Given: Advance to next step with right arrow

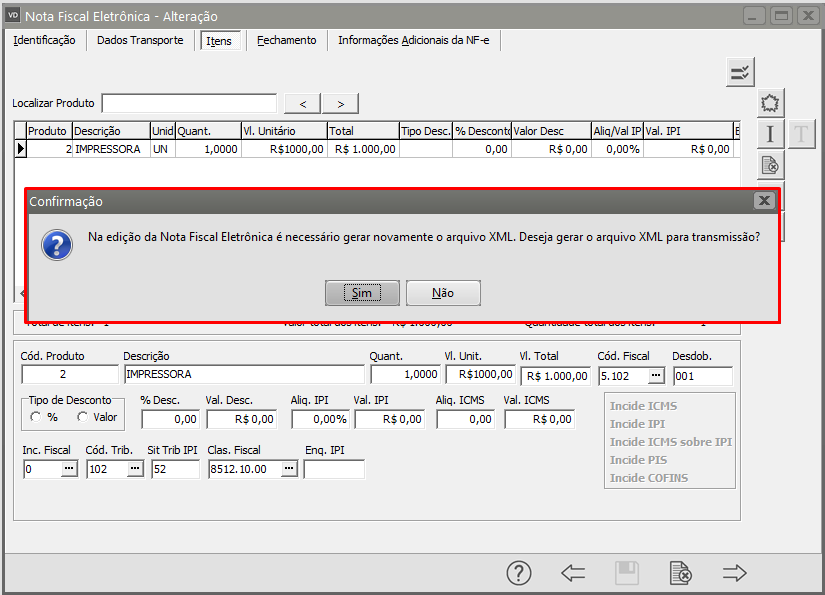Looking at the screenshot, I should [x=735, y=573].
